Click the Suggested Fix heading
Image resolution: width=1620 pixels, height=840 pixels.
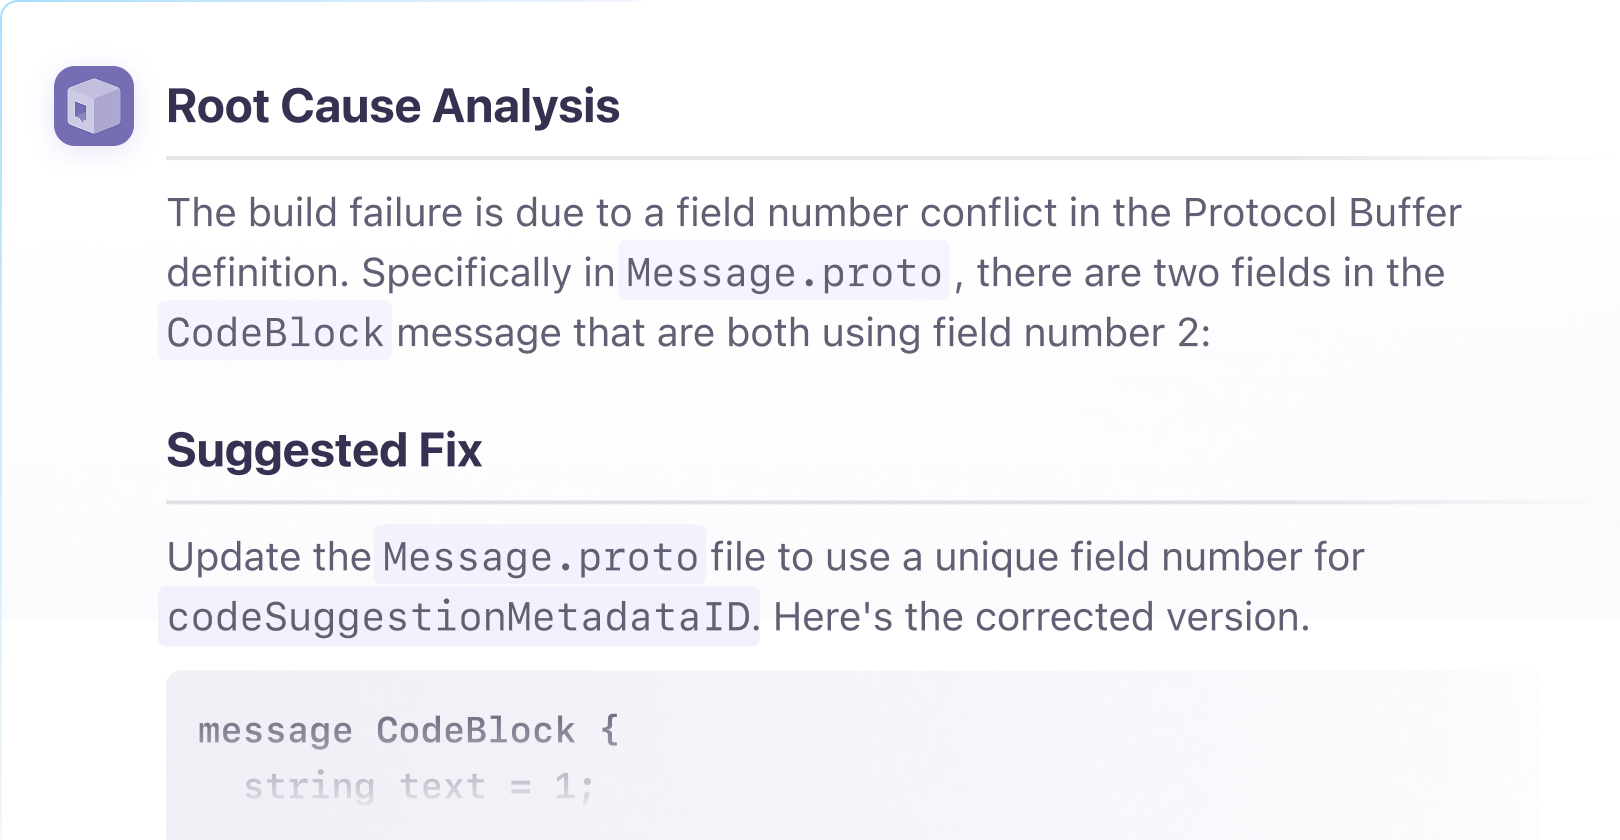click(x=324, y=450)
